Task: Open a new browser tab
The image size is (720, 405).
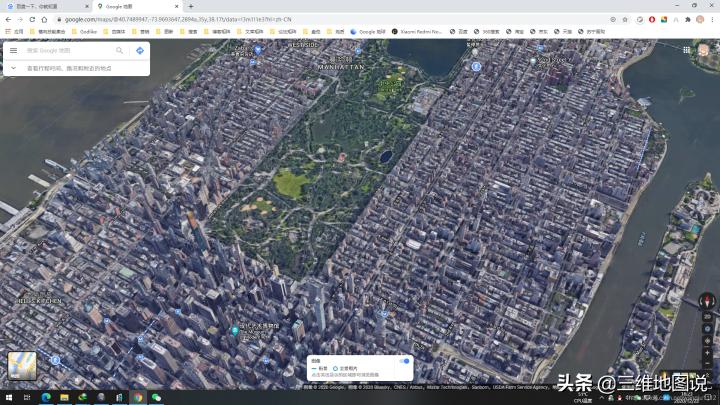Action: point(191,6)
